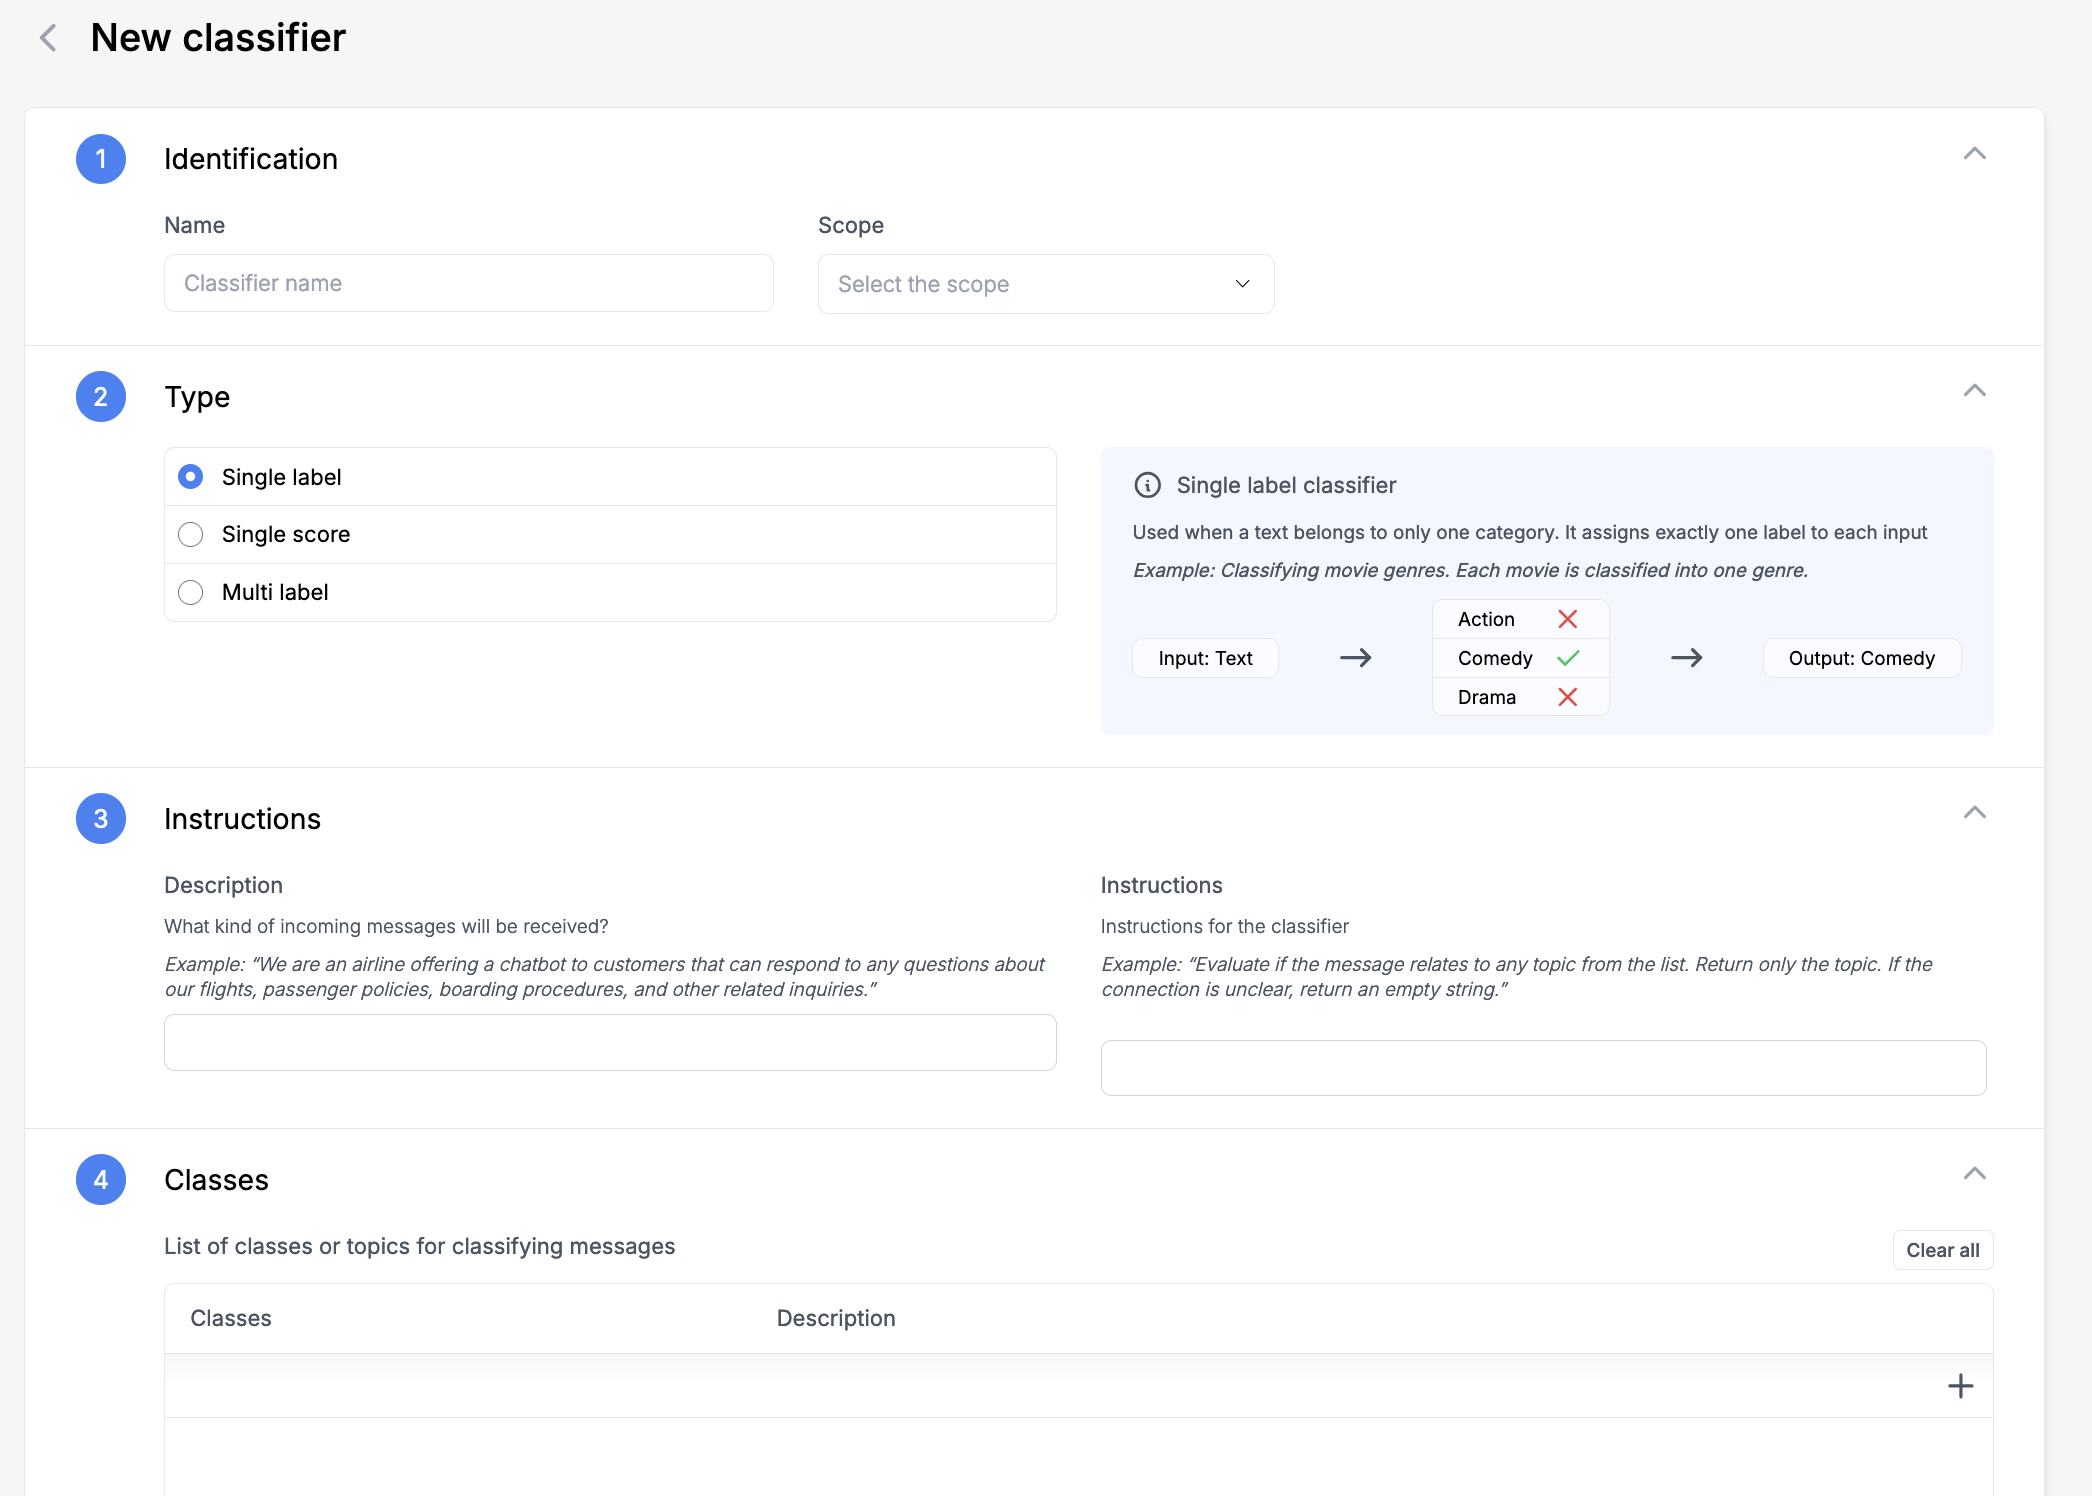This screenshot has width=2092, height=1496.
Task: Click the Description text input field
Action: [609, 1043]
